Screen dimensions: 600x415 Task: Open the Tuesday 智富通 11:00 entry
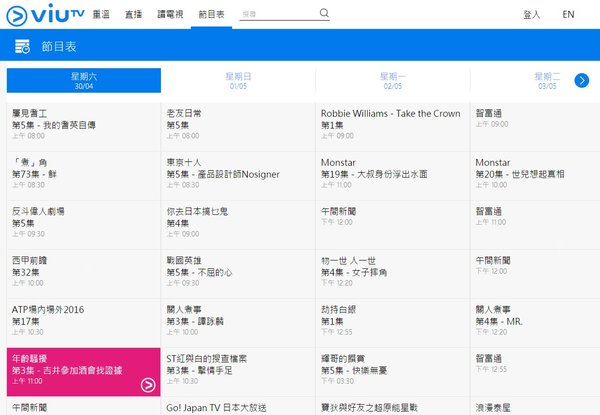pyautogui.click(x=535, y=225)
